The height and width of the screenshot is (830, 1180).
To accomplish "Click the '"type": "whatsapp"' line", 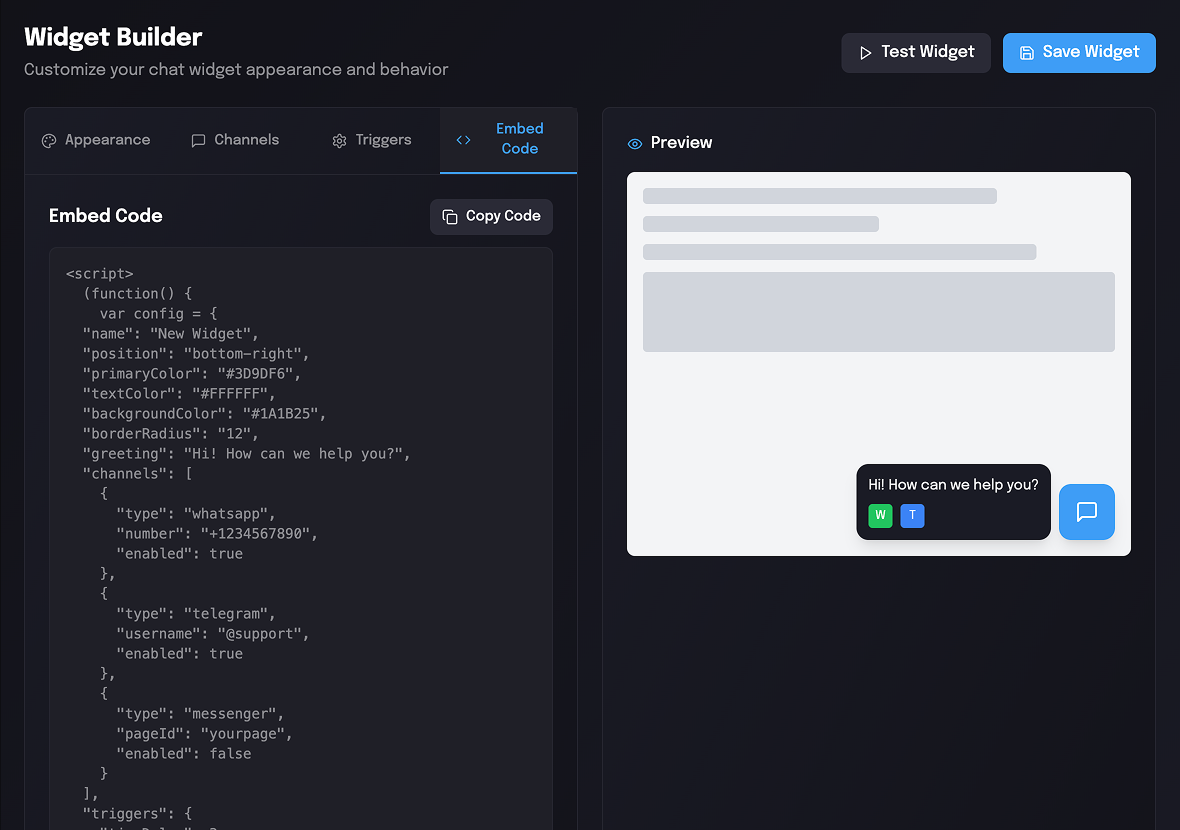I will point(196,514).
